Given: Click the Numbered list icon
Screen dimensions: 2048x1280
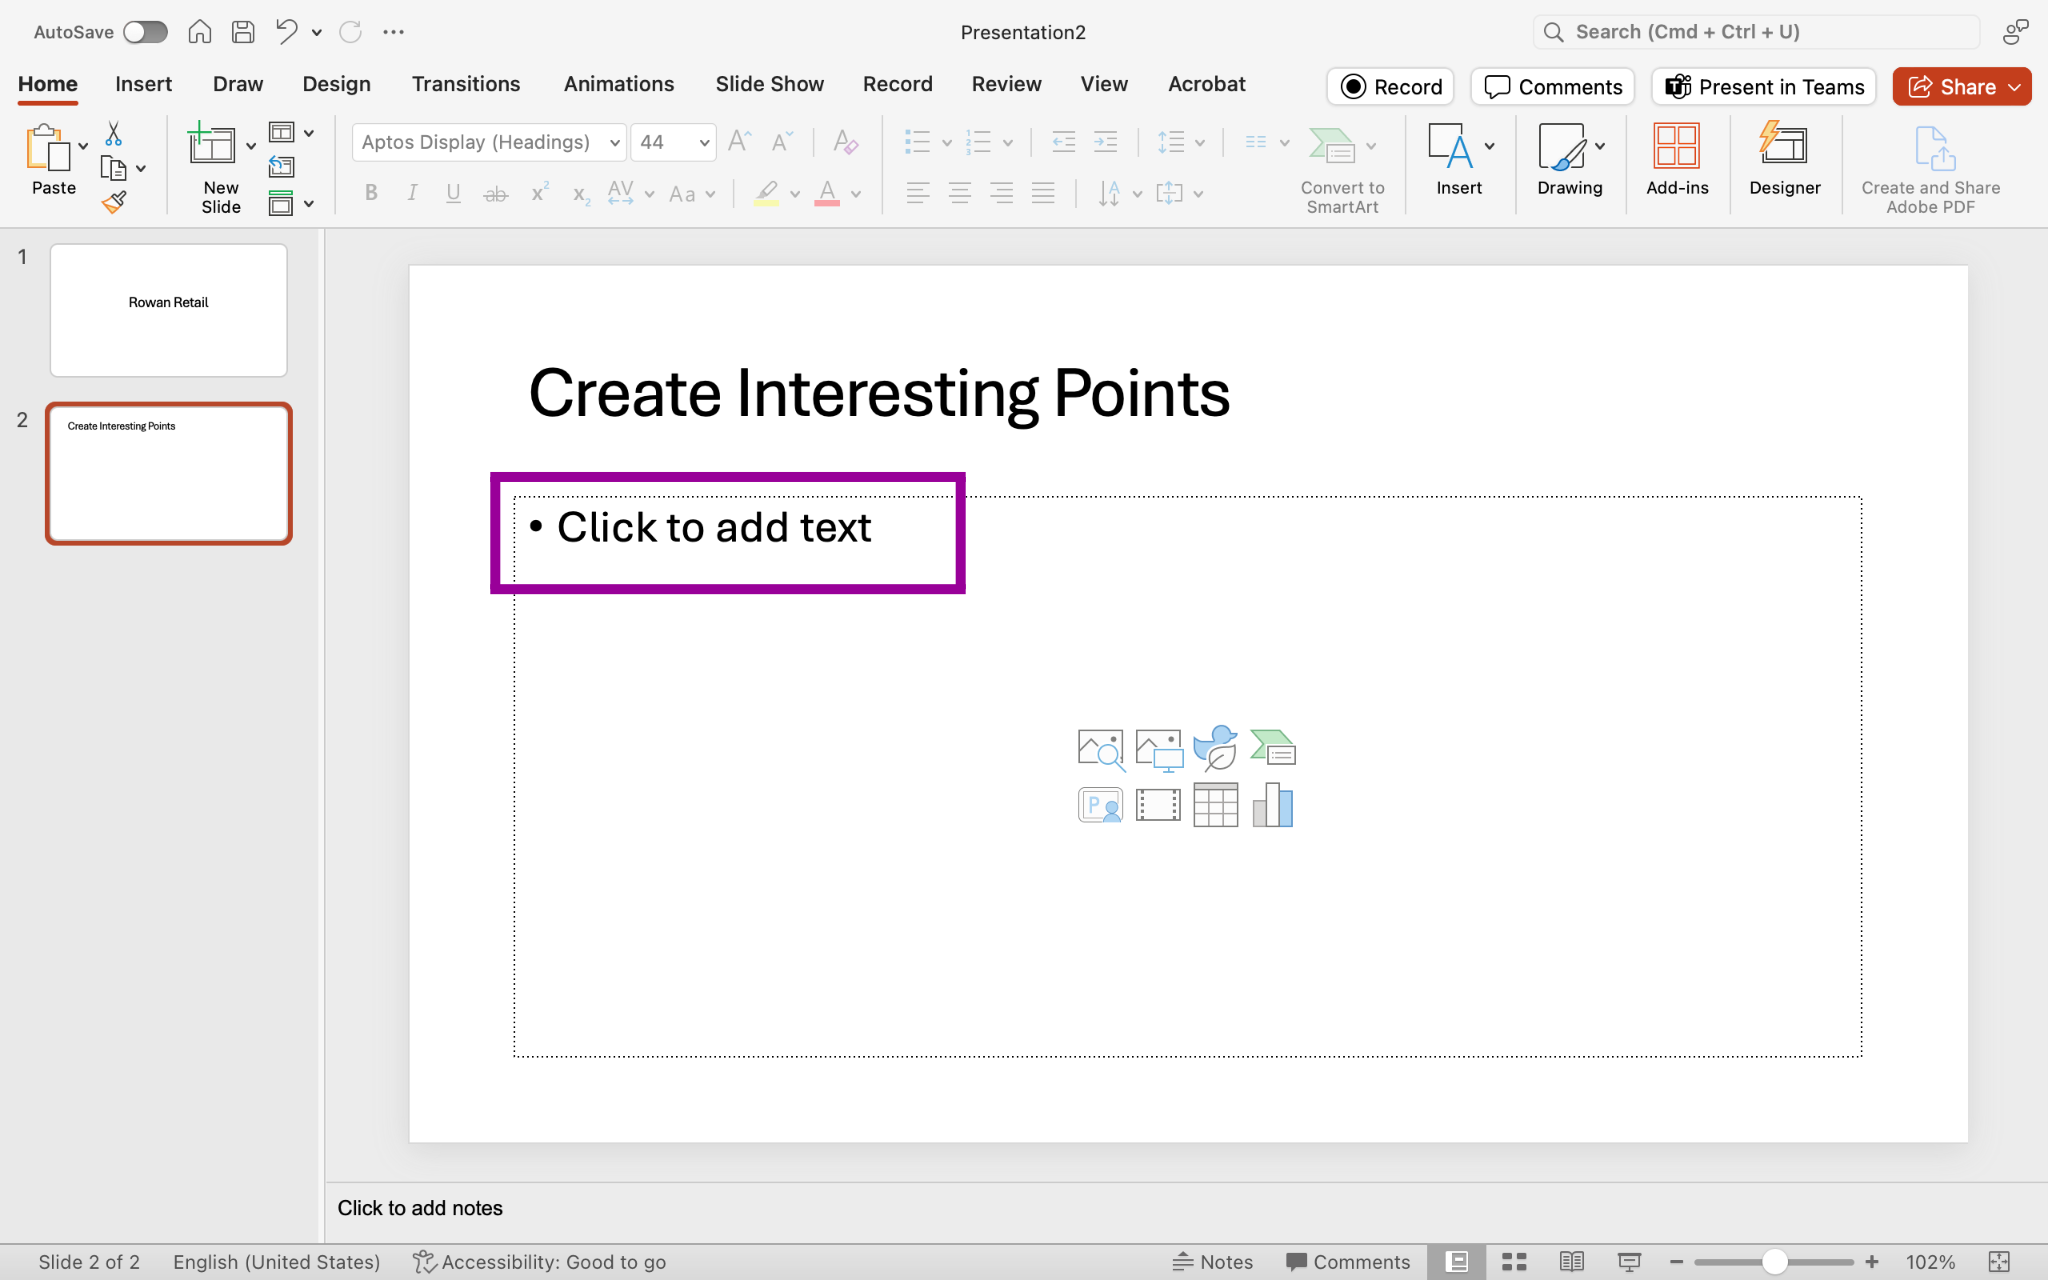Looking at the screenshot, I should [x=979, y=142].
